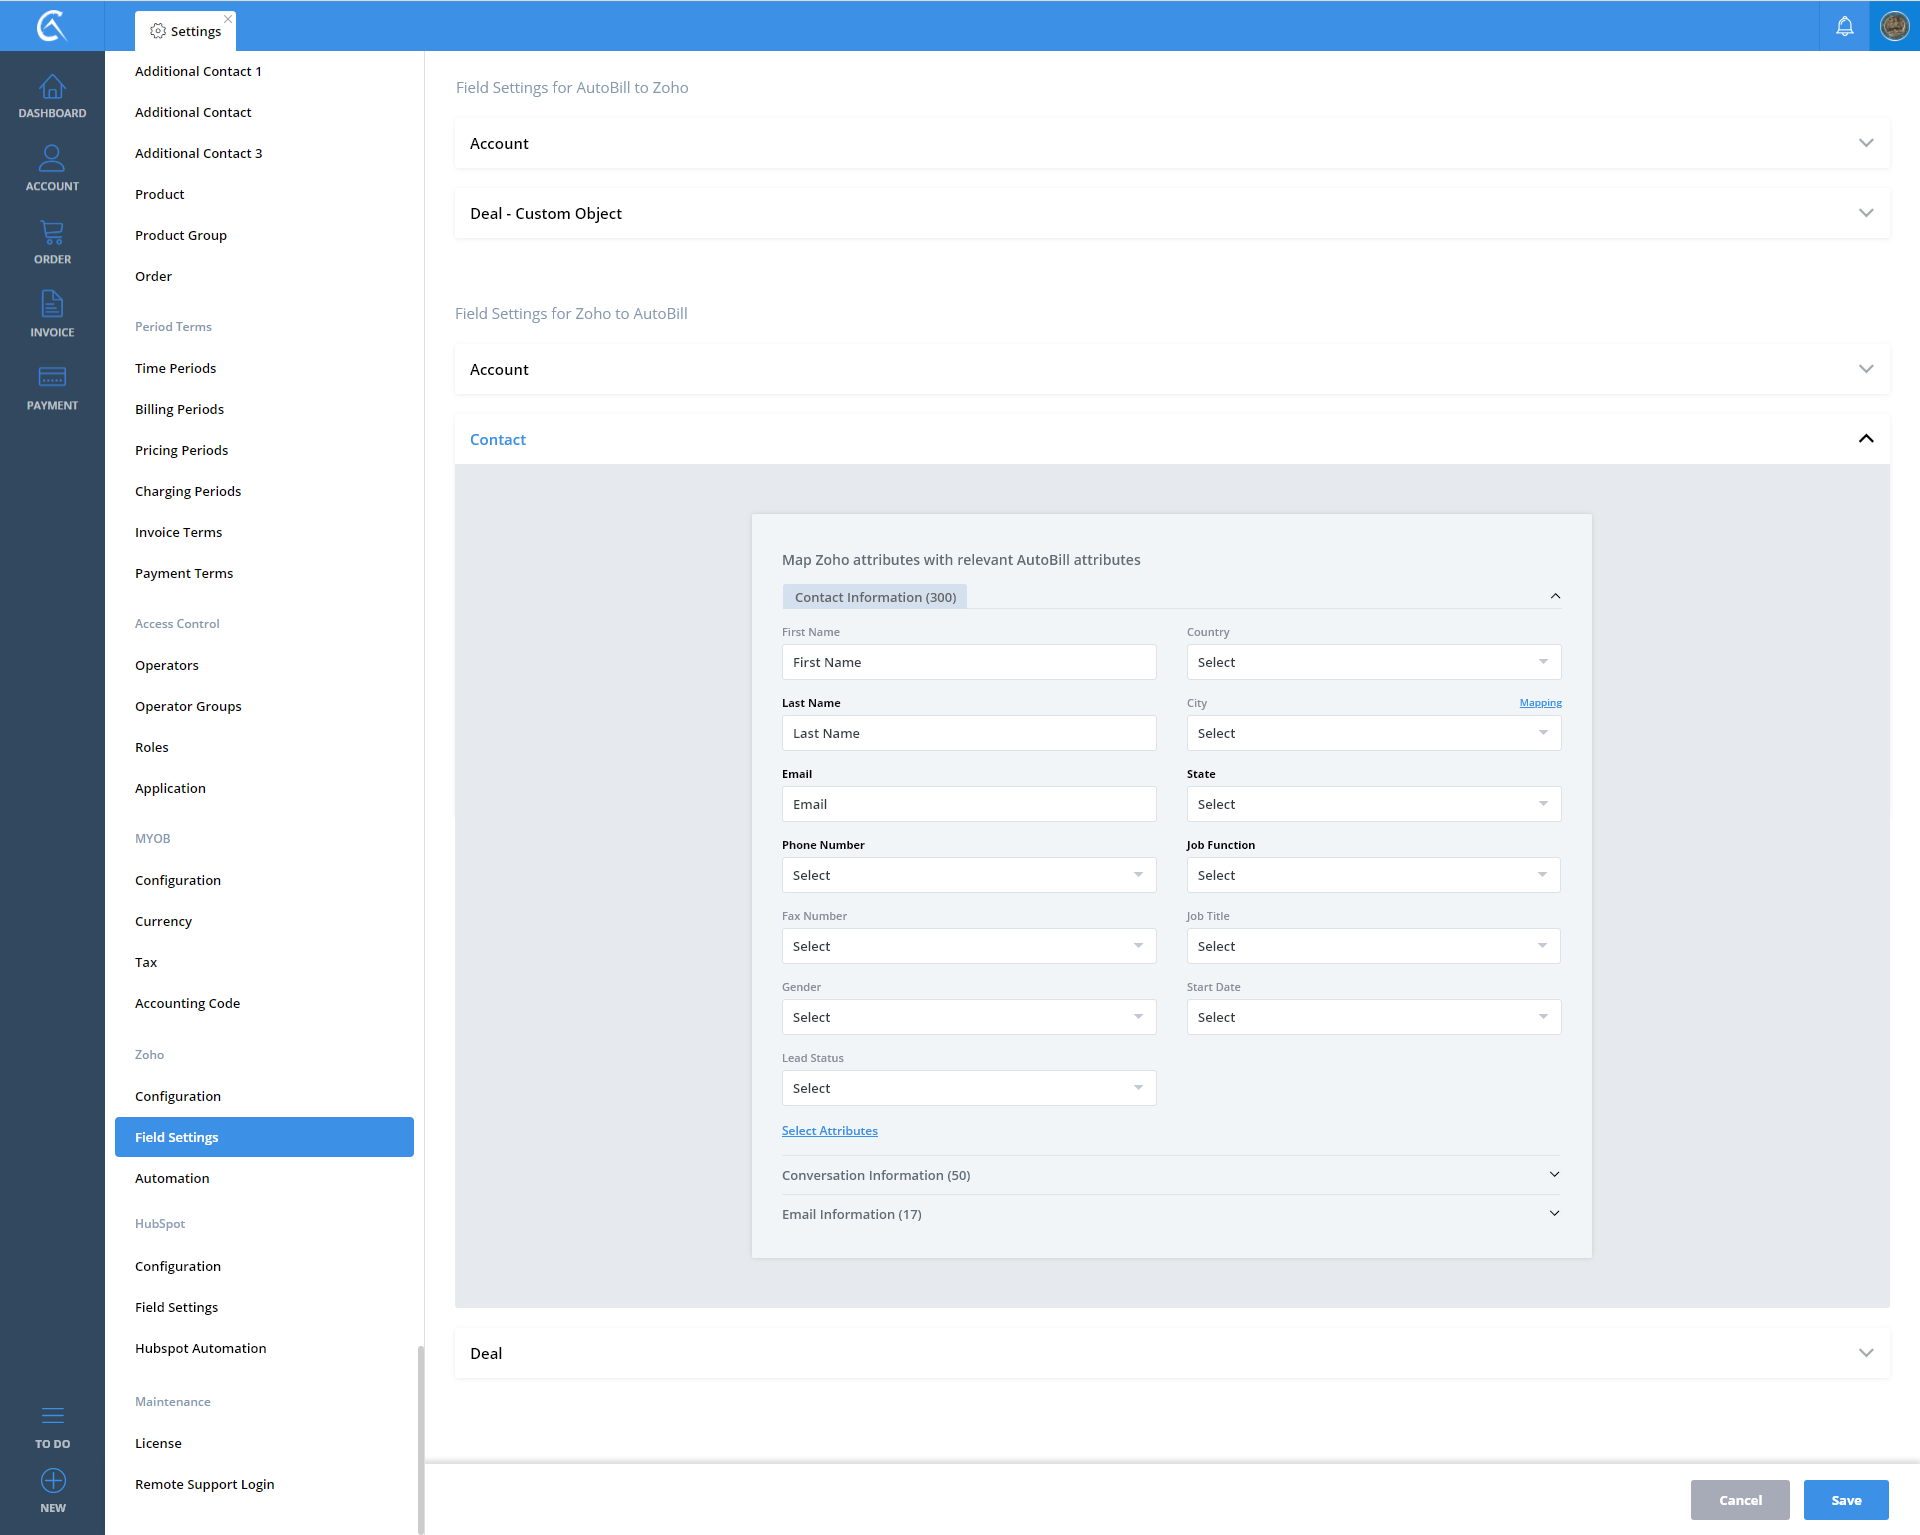
Task: Close the Settings tab
Action: pyautogui.click(x=228, y=19)
